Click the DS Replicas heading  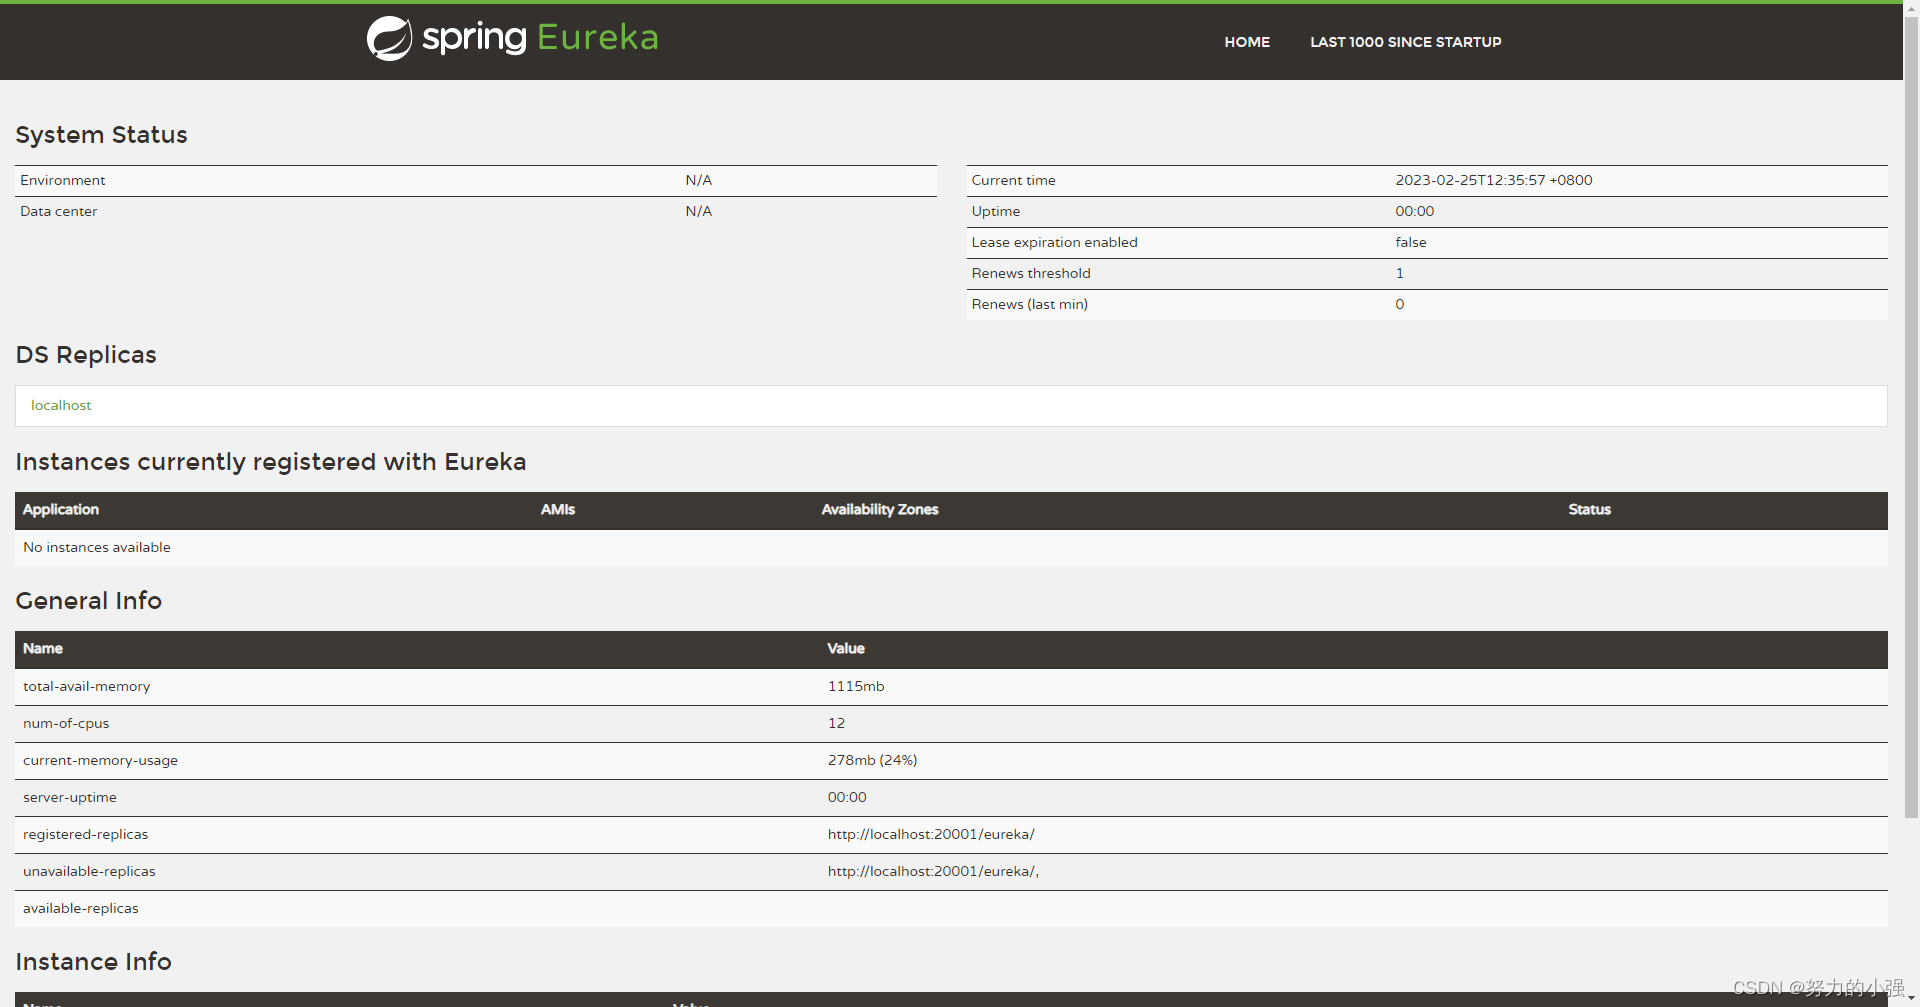tap(86, 355)
